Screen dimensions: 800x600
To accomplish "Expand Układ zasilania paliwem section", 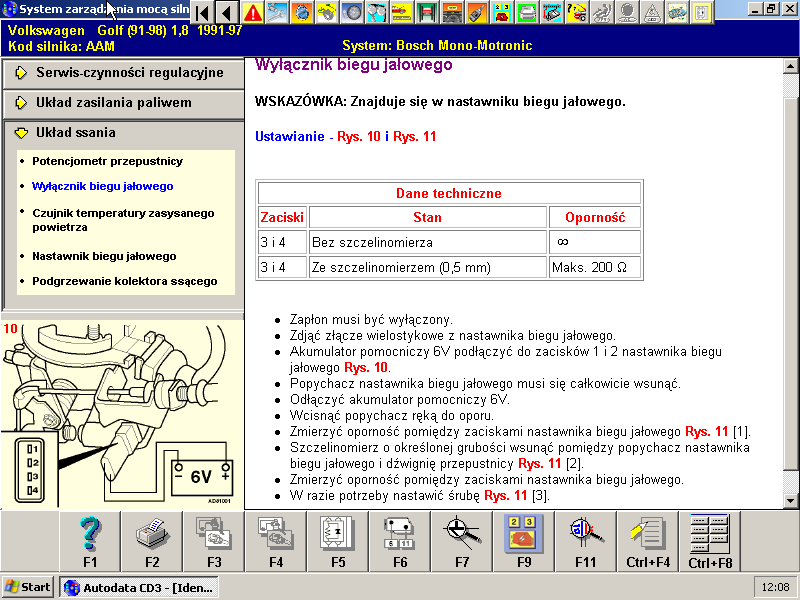I will (x=123, y=103).
